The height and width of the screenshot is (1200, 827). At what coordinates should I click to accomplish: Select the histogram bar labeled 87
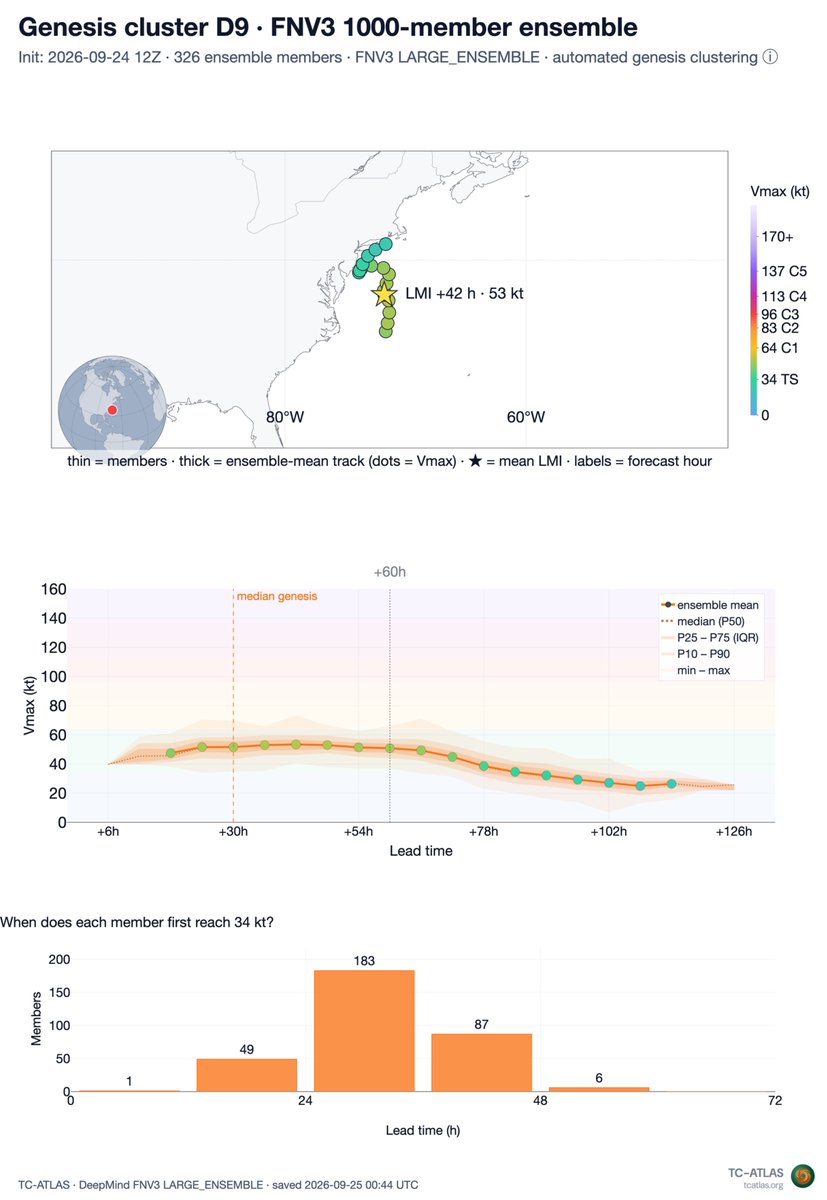(482, 1063)
